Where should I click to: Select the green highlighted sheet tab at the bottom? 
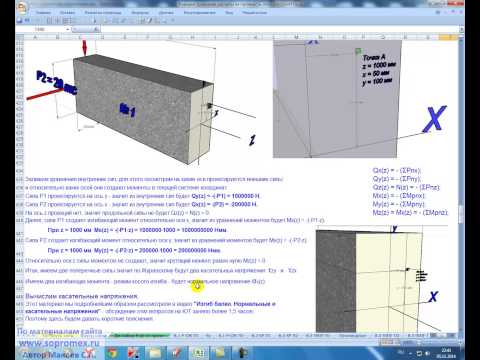point(140,336)
